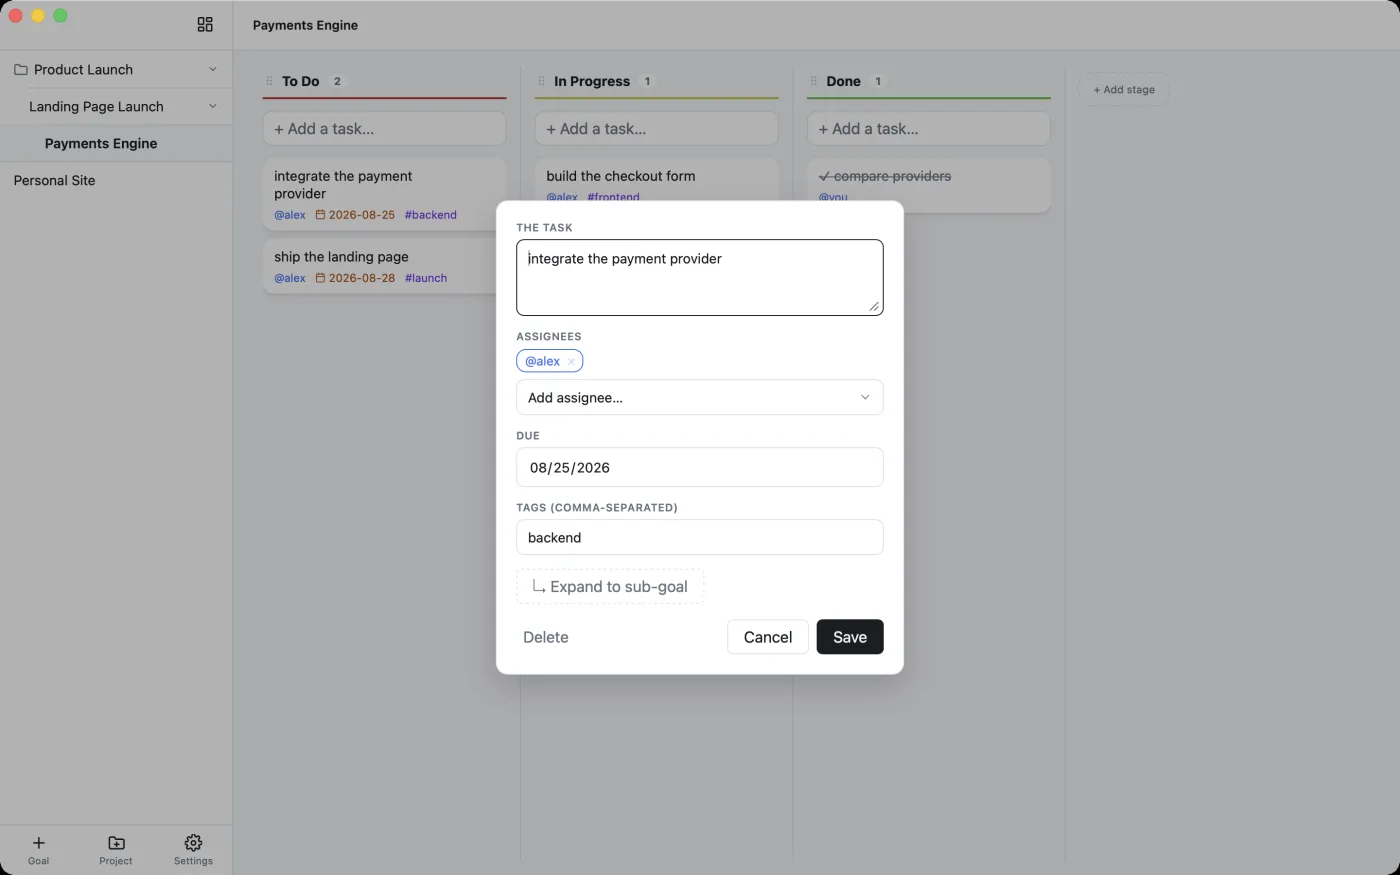Click Delete in the task dialog

tap(546, 637)
